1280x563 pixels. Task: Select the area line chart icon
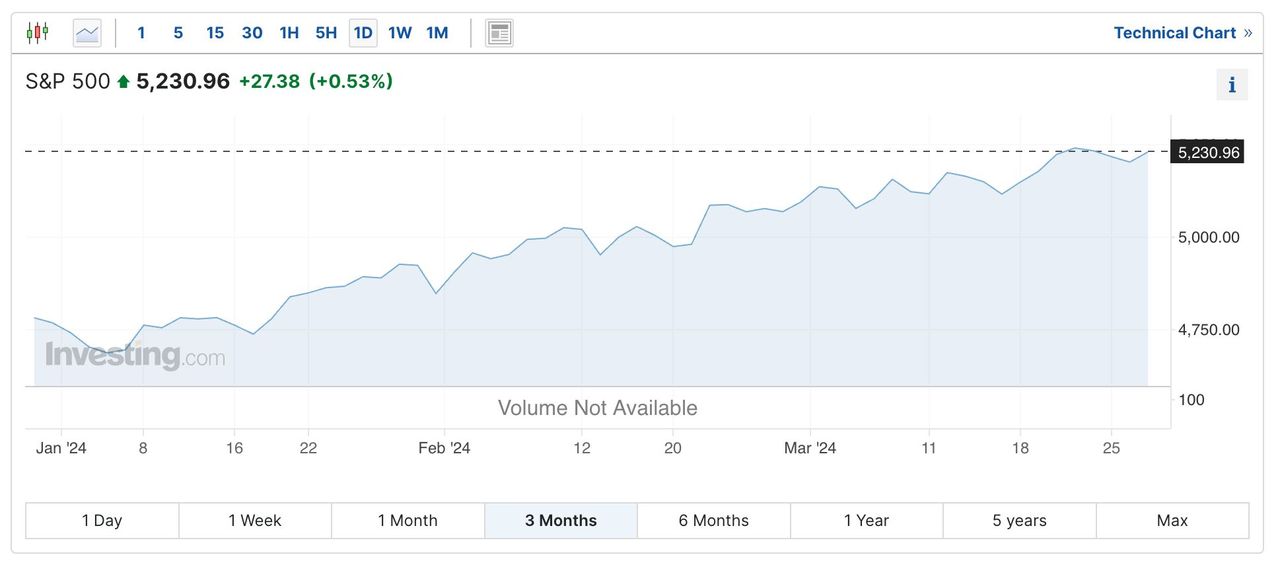[x=87, y=33]
